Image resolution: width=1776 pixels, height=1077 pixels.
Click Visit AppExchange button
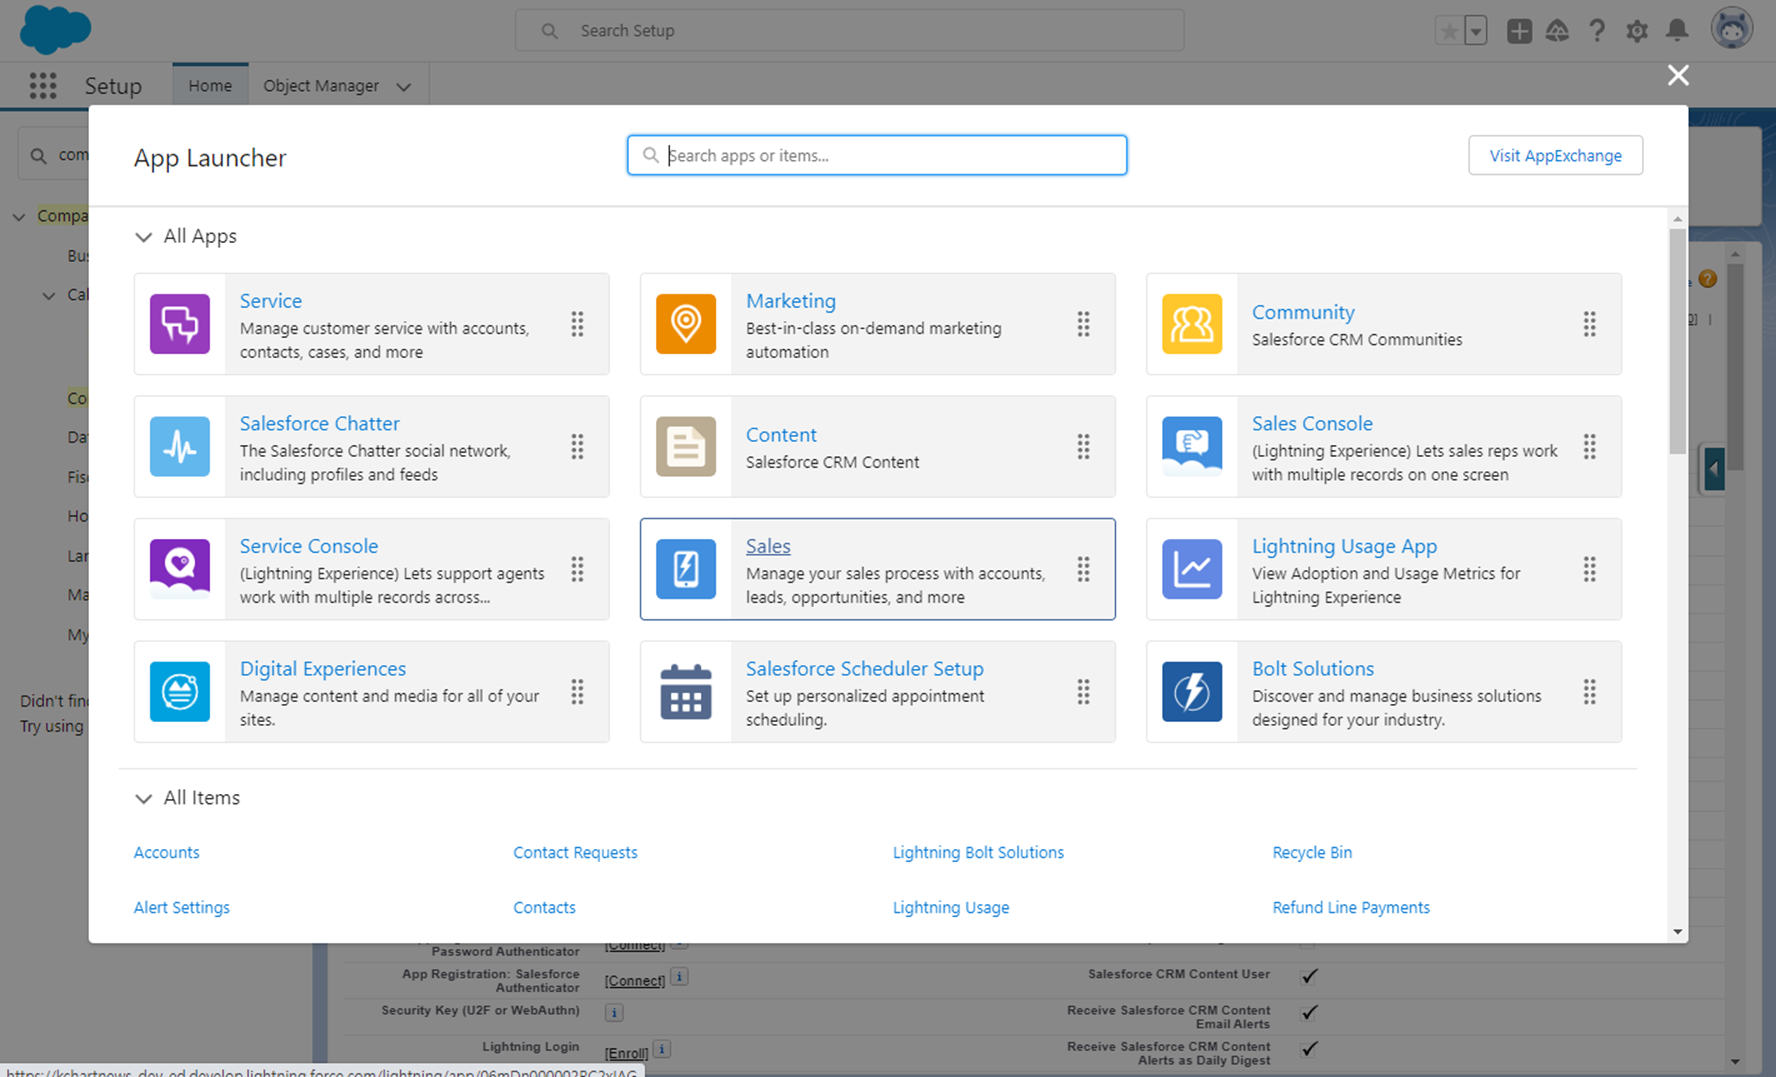1555,155
